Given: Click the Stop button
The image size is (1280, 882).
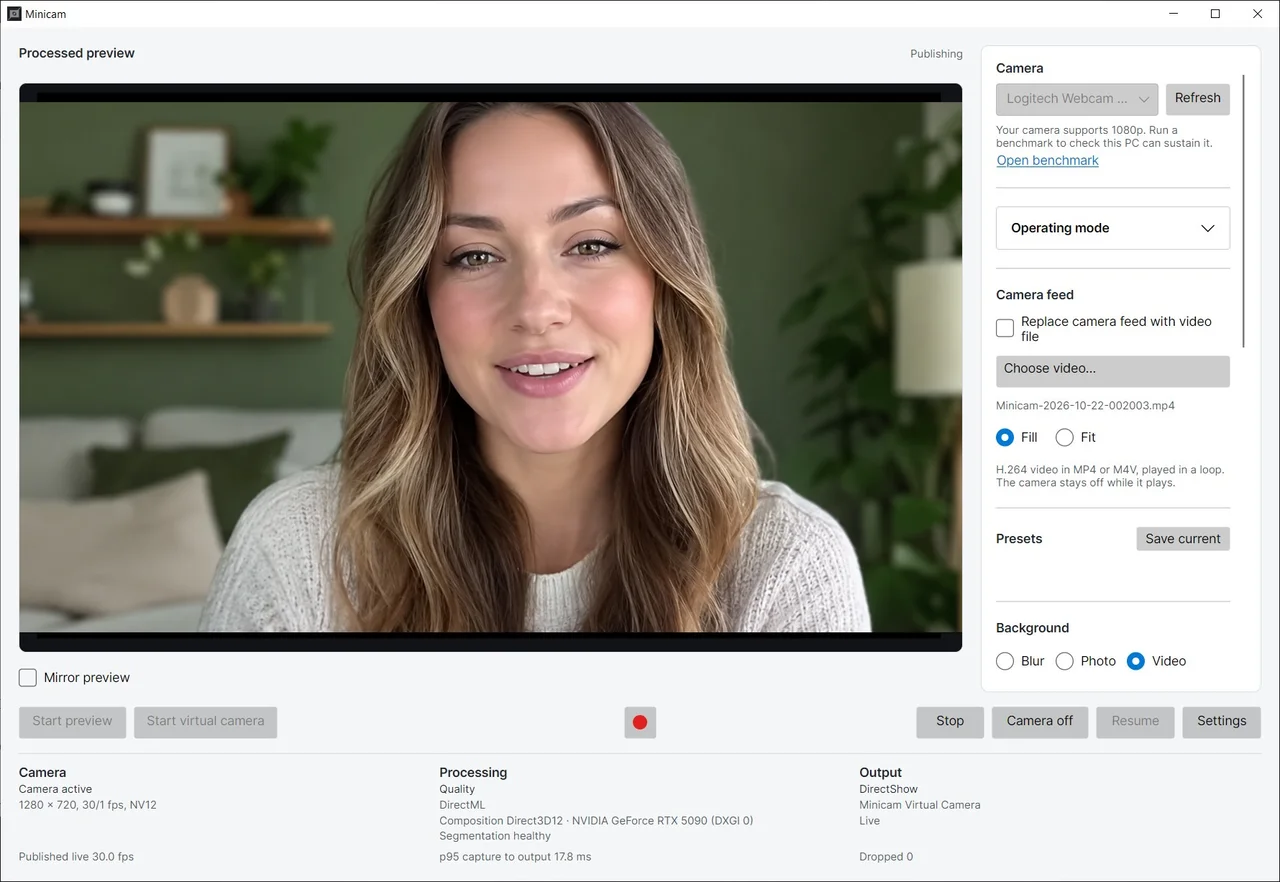Looking at the screenshot, I should pos(950,722).
